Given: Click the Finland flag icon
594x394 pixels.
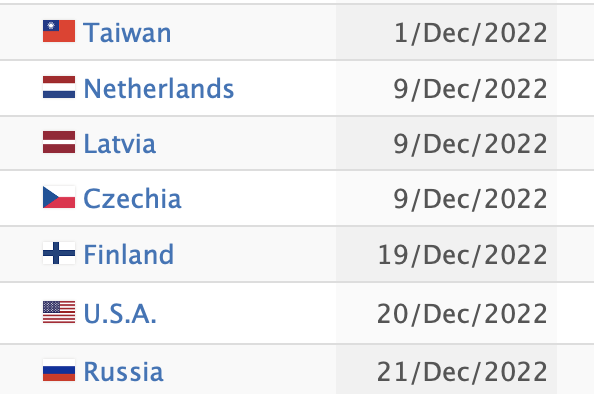Looking at the screenshot, I should 59,253.
